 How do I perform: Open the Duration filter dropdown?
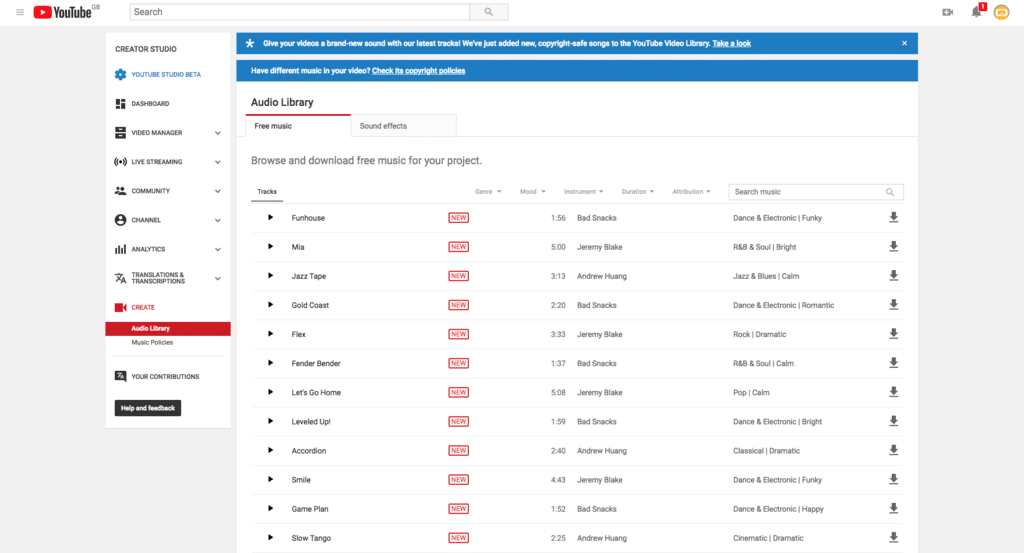pos(637,191)
